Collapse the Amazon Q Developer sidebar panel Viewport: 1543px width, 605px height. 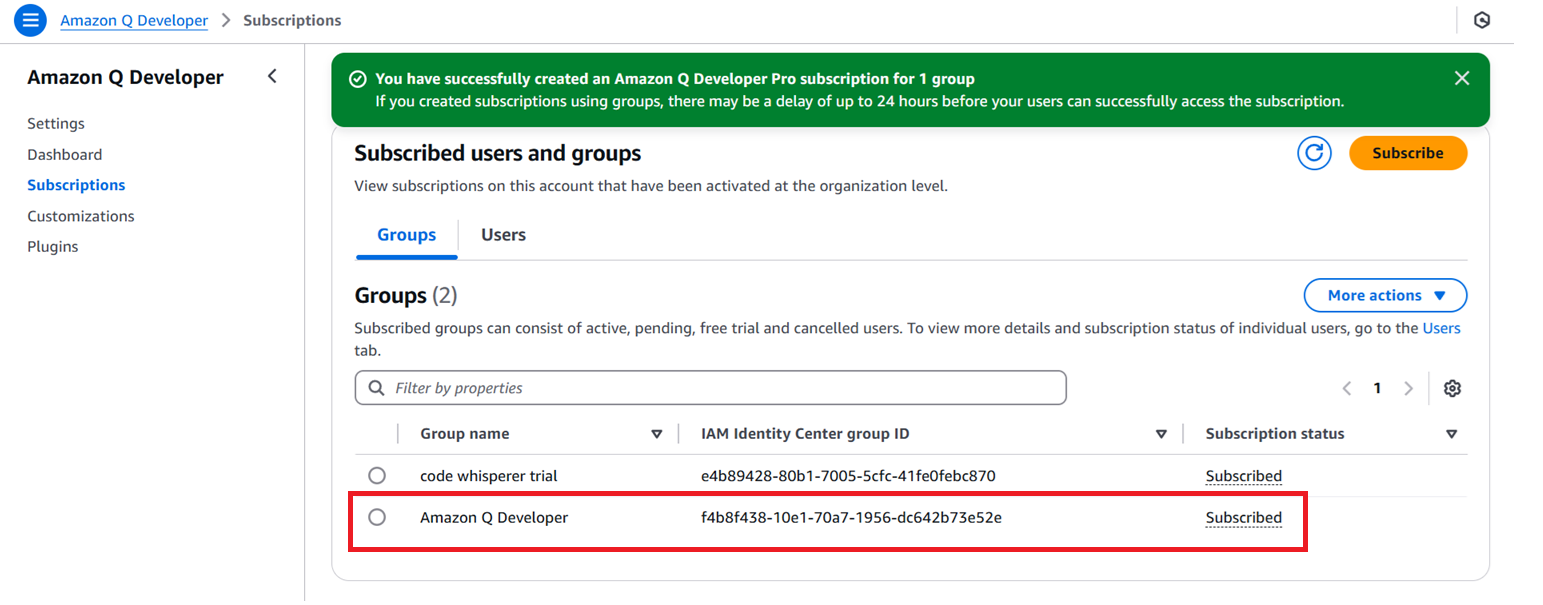272,75
